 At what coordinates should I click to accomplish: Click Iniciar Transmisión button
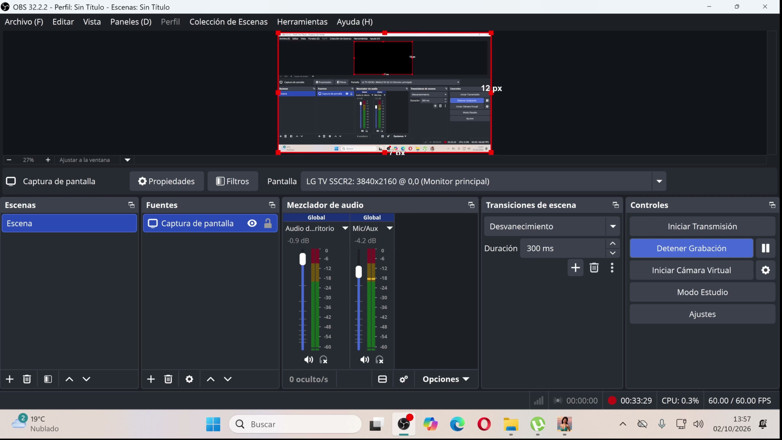tap(702, 226)
